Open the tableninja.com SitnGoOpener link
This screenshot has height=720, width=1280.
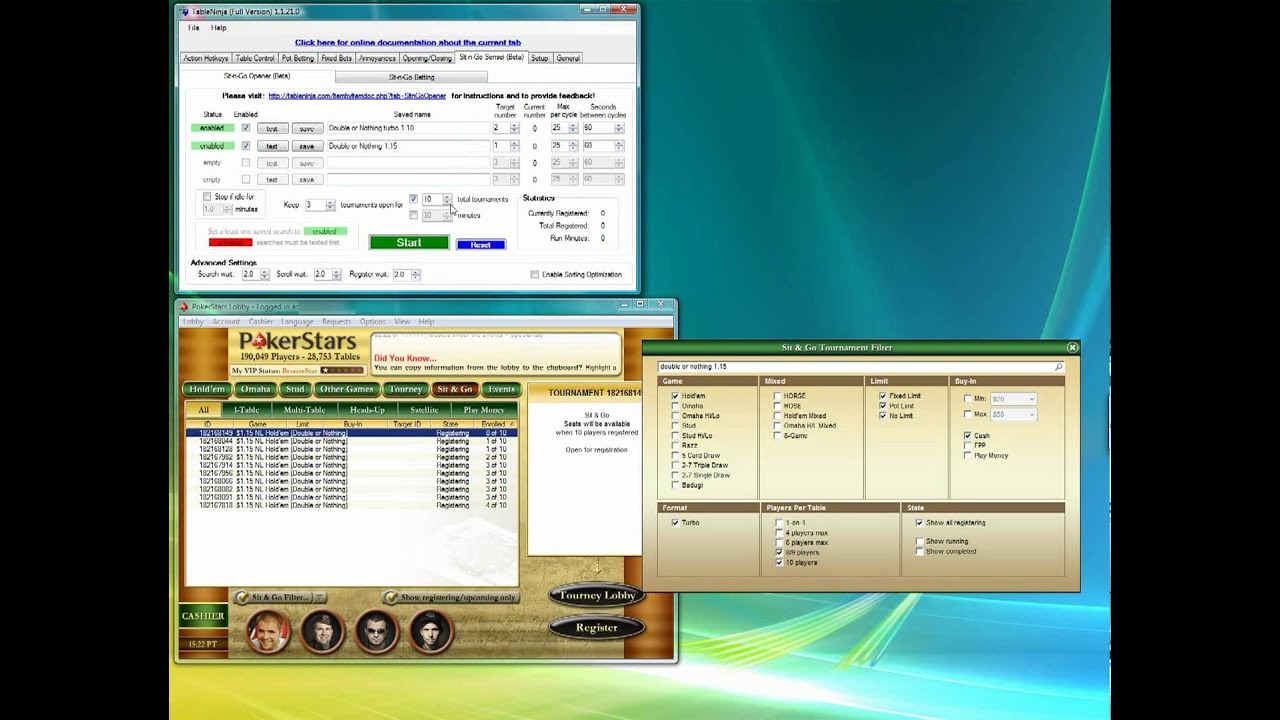click(357, 96)
